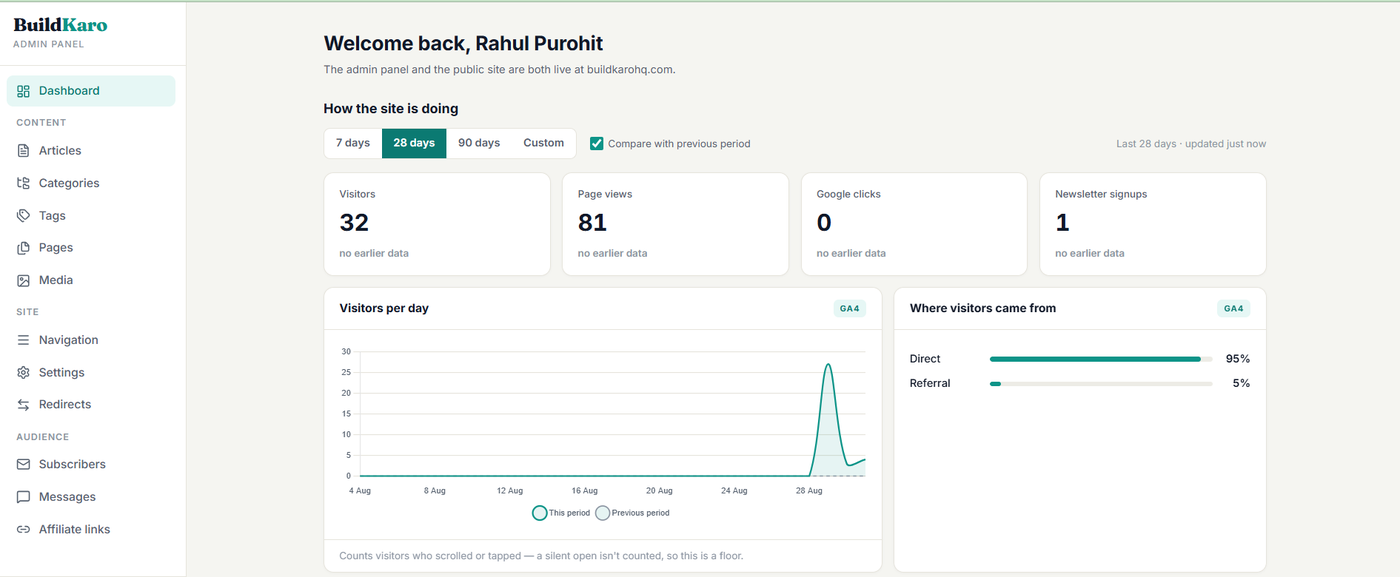Click the Tags label icon
The height and width of the screenshot is (577, 1400).
(23, 216)
